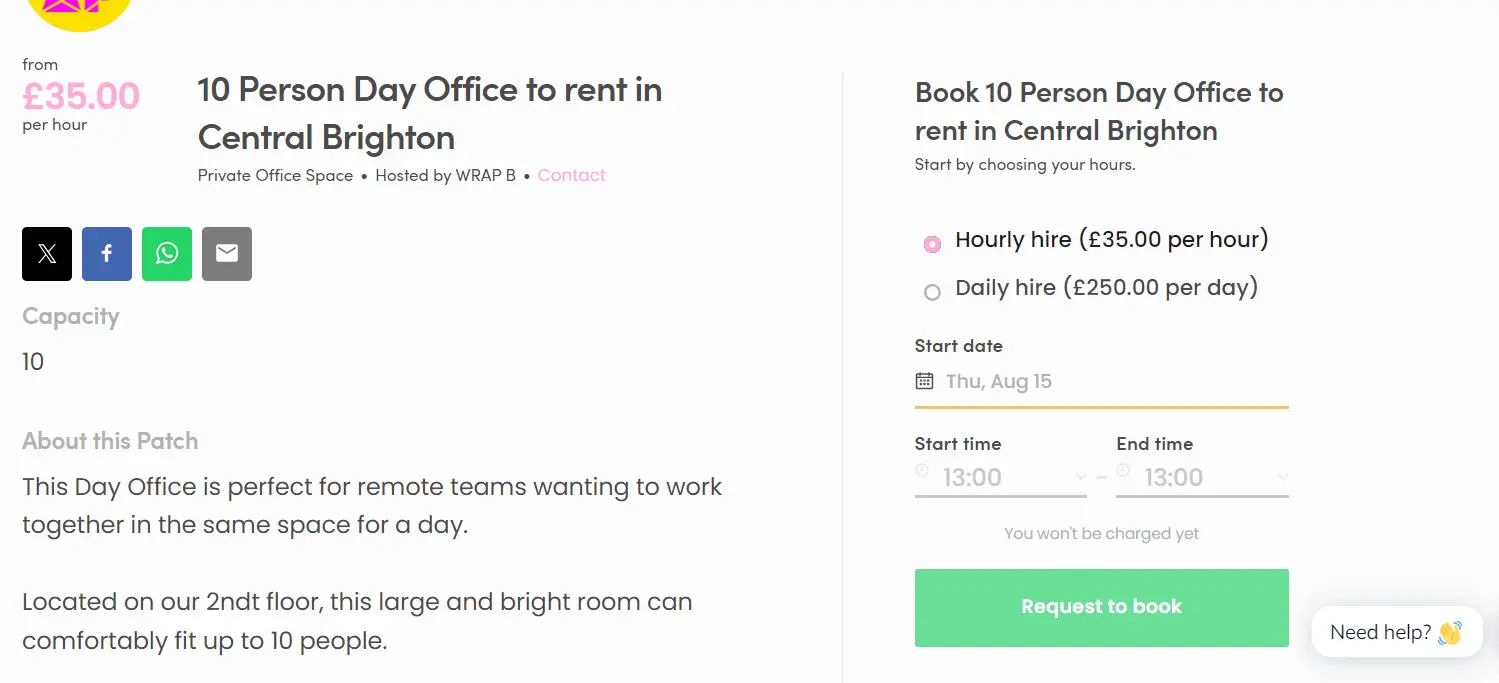Open the Need help? chat widget

(1396, 632)
